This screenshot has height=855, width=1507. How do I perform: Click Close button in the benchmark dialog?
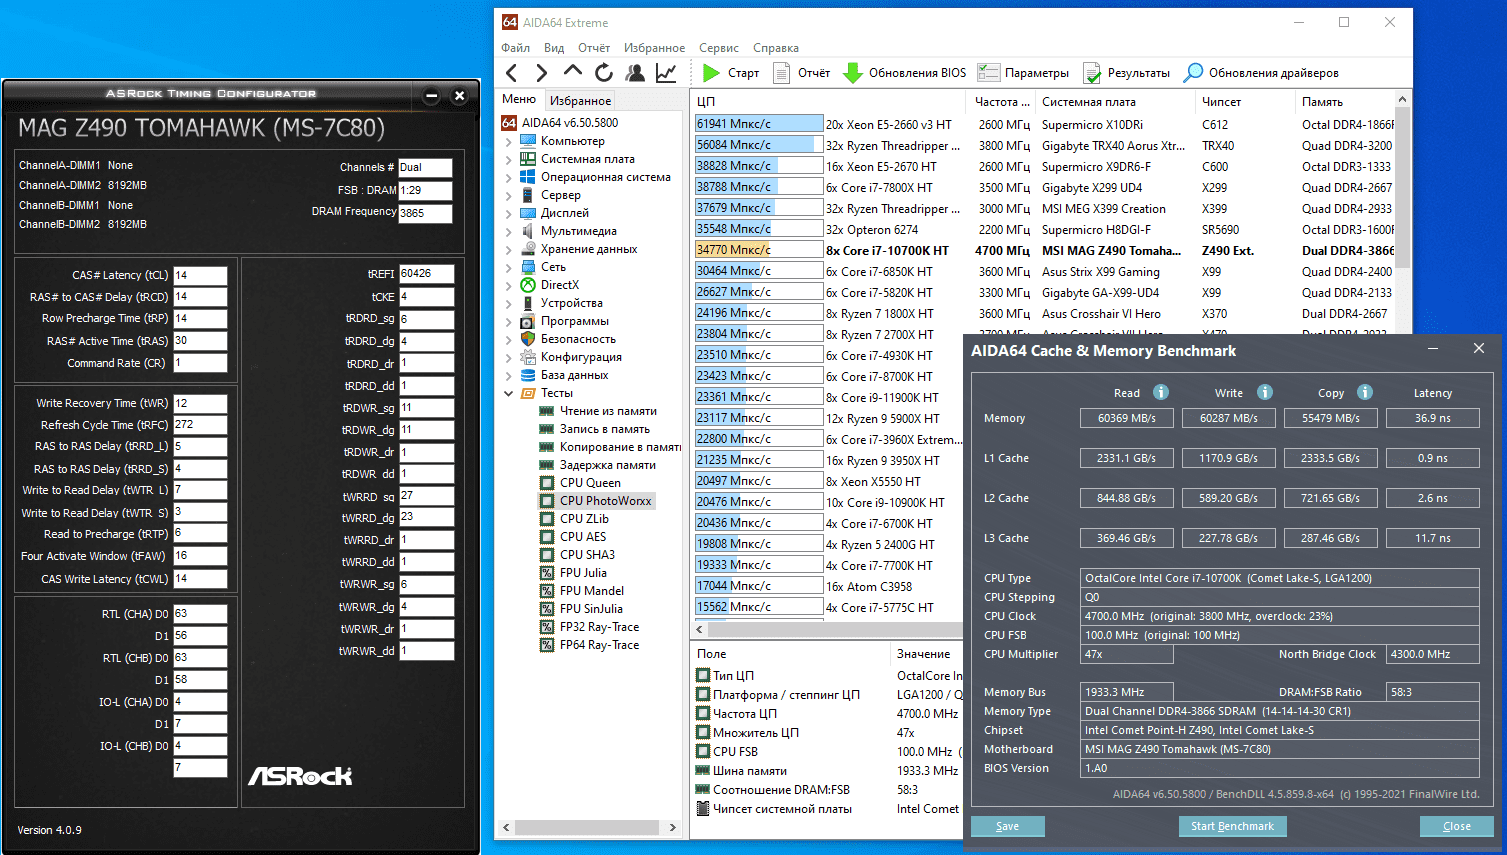1457,826
